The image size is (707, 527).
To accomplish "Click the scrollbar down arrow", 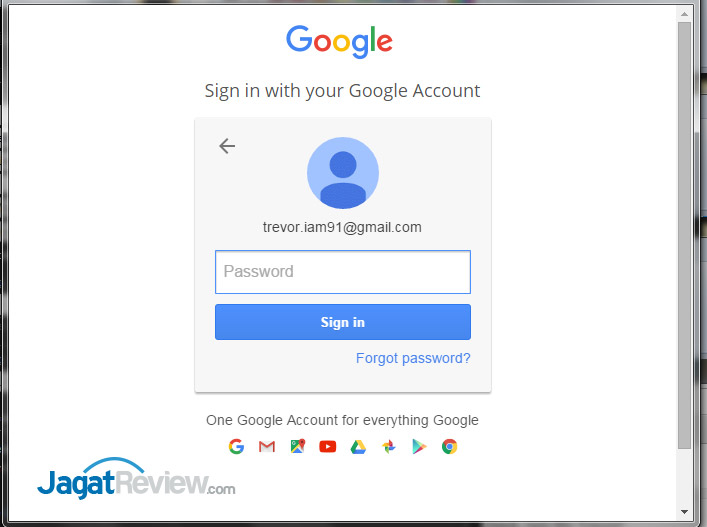I will coord(684,512).
